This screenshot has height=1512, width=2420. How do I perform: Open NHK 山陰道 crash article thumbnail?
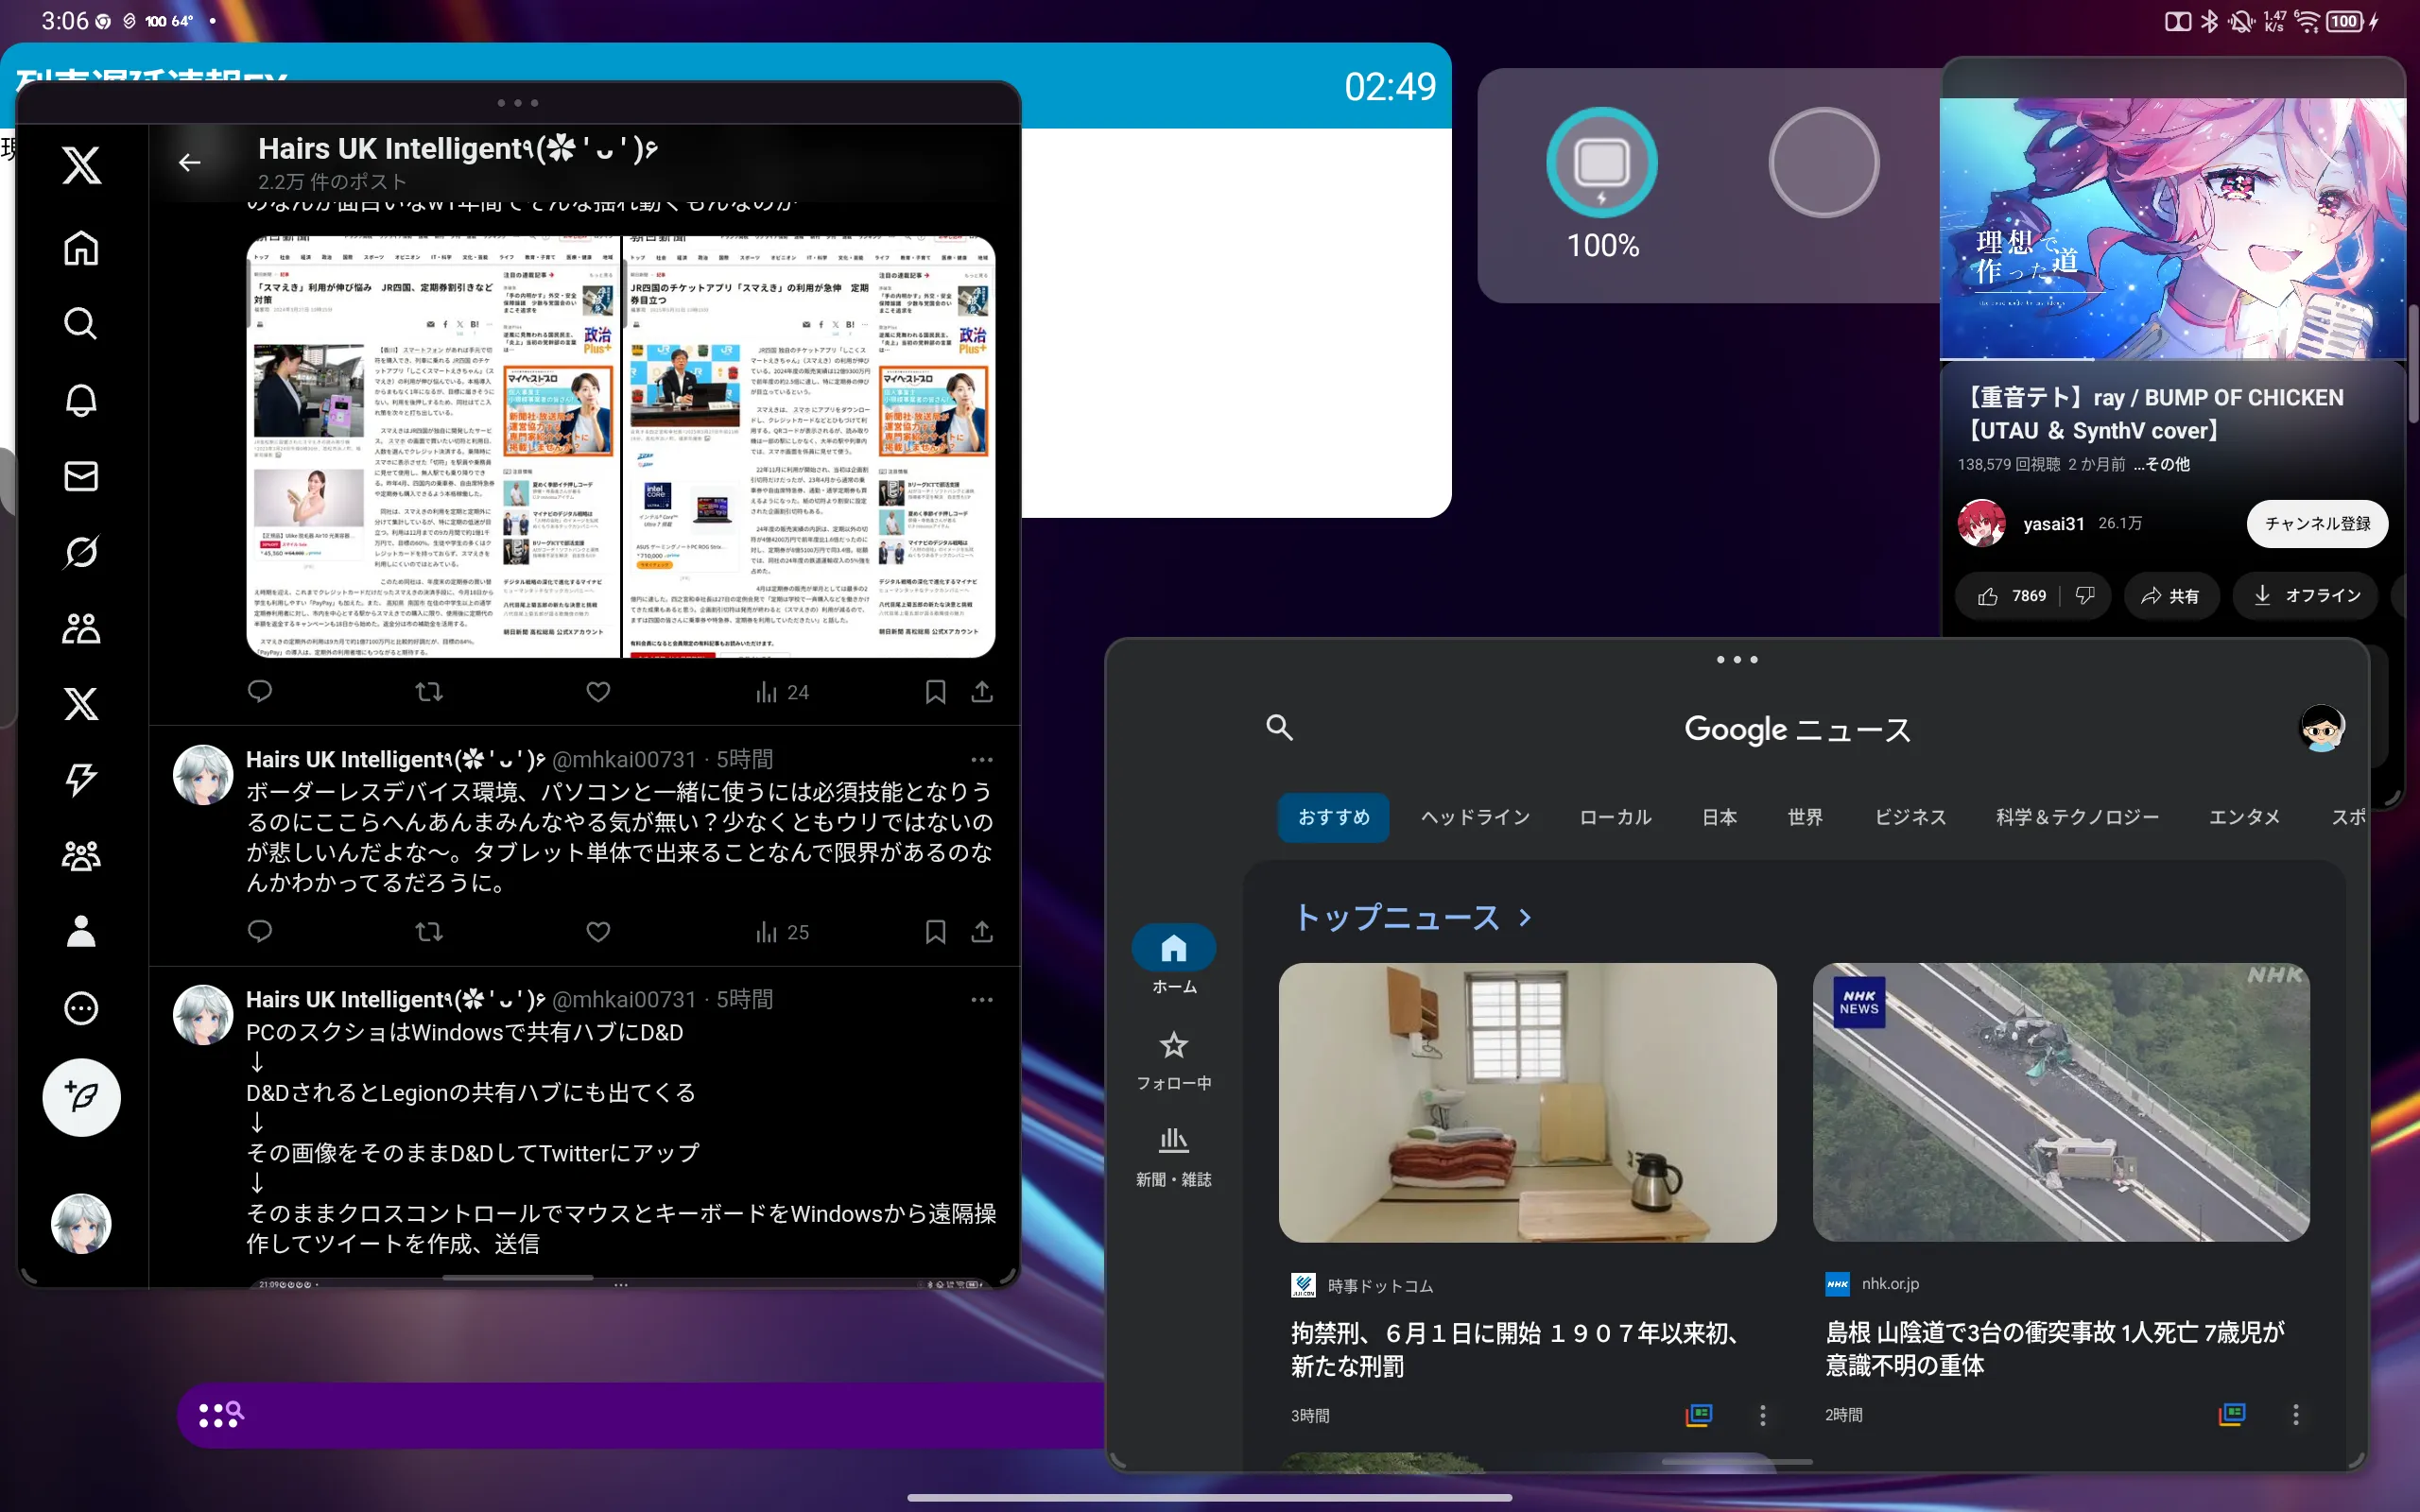click(2061, 1102)
